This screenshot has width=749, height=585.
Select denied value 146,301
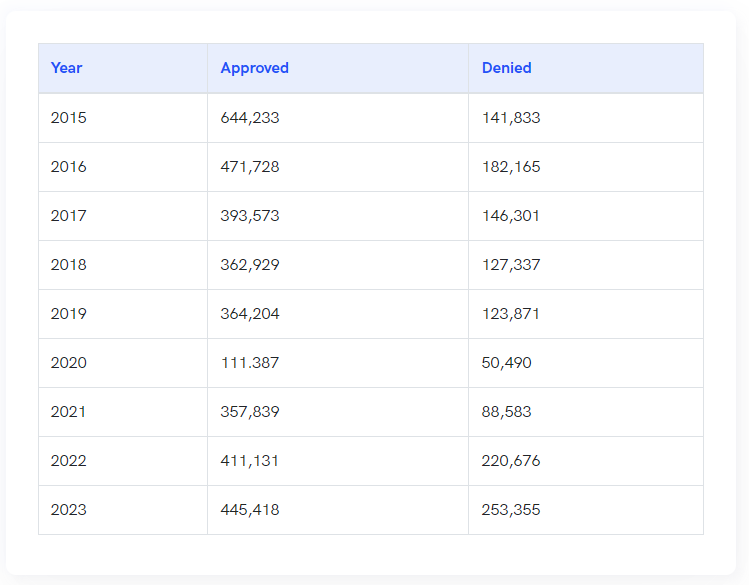tap(511, 216)
